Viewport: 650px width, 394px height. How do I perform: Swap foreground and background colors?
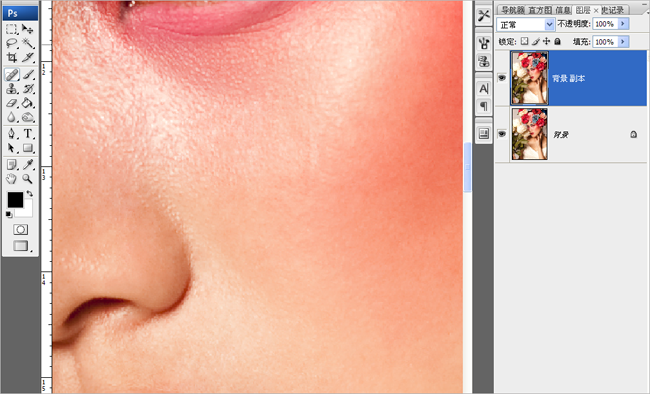click(29, 194)
